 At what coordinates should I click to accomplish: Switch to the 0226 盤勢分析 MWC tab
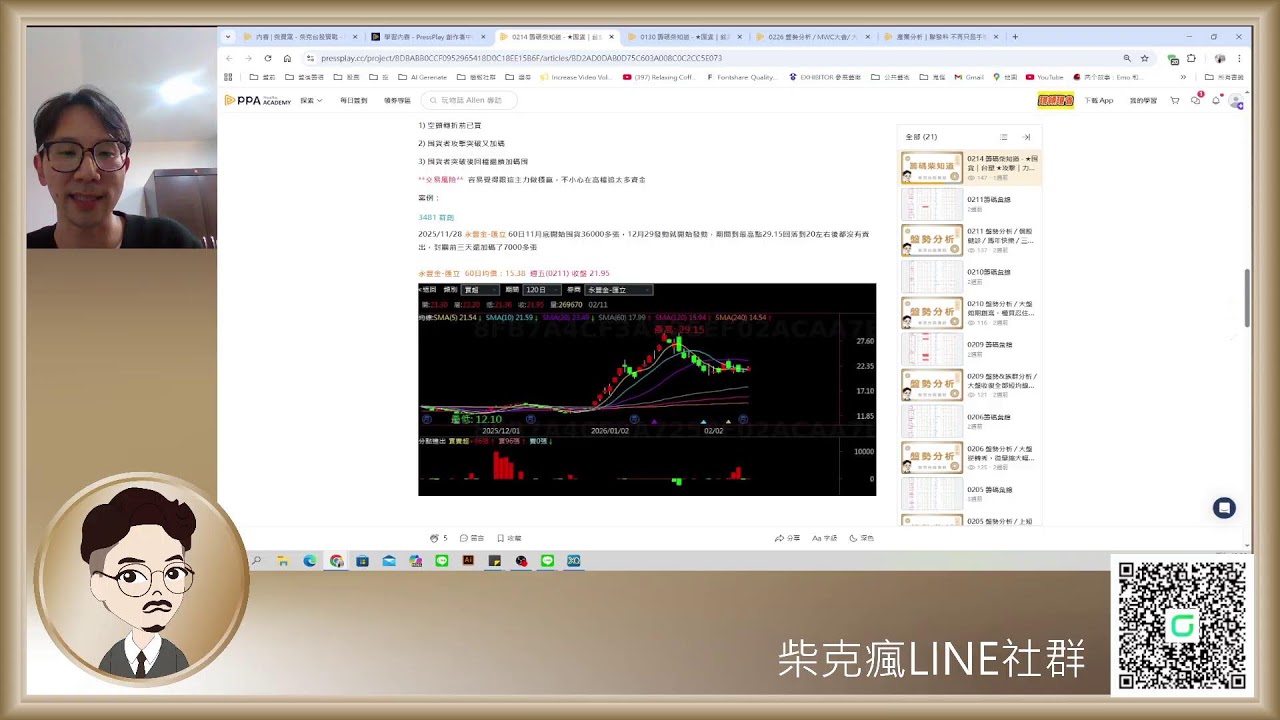(813, 37)
